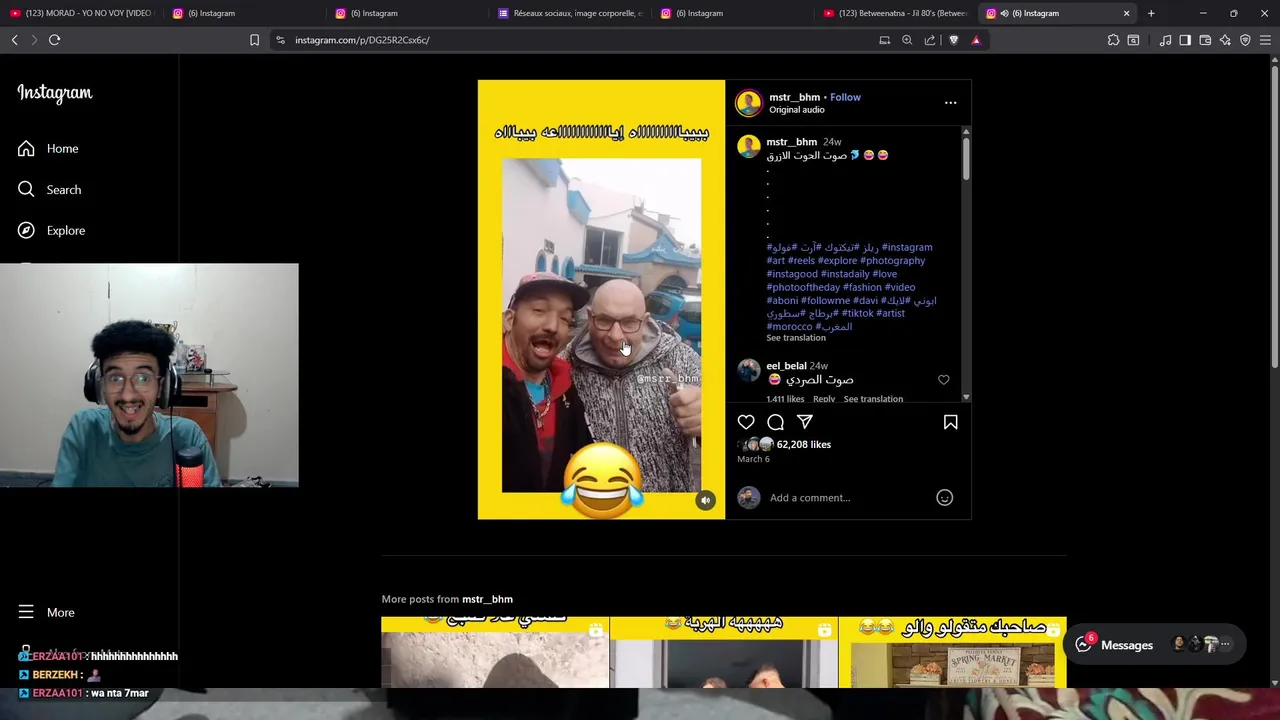
Task: Open eel_belal's profile
Action: [786, 366]
